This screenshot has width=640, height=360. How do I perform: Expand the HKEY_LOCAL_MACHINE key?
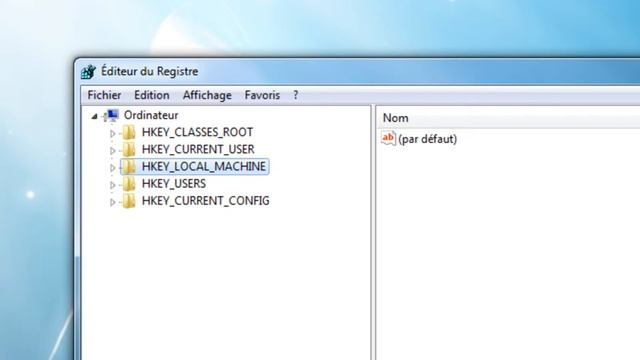click(113, 167)
